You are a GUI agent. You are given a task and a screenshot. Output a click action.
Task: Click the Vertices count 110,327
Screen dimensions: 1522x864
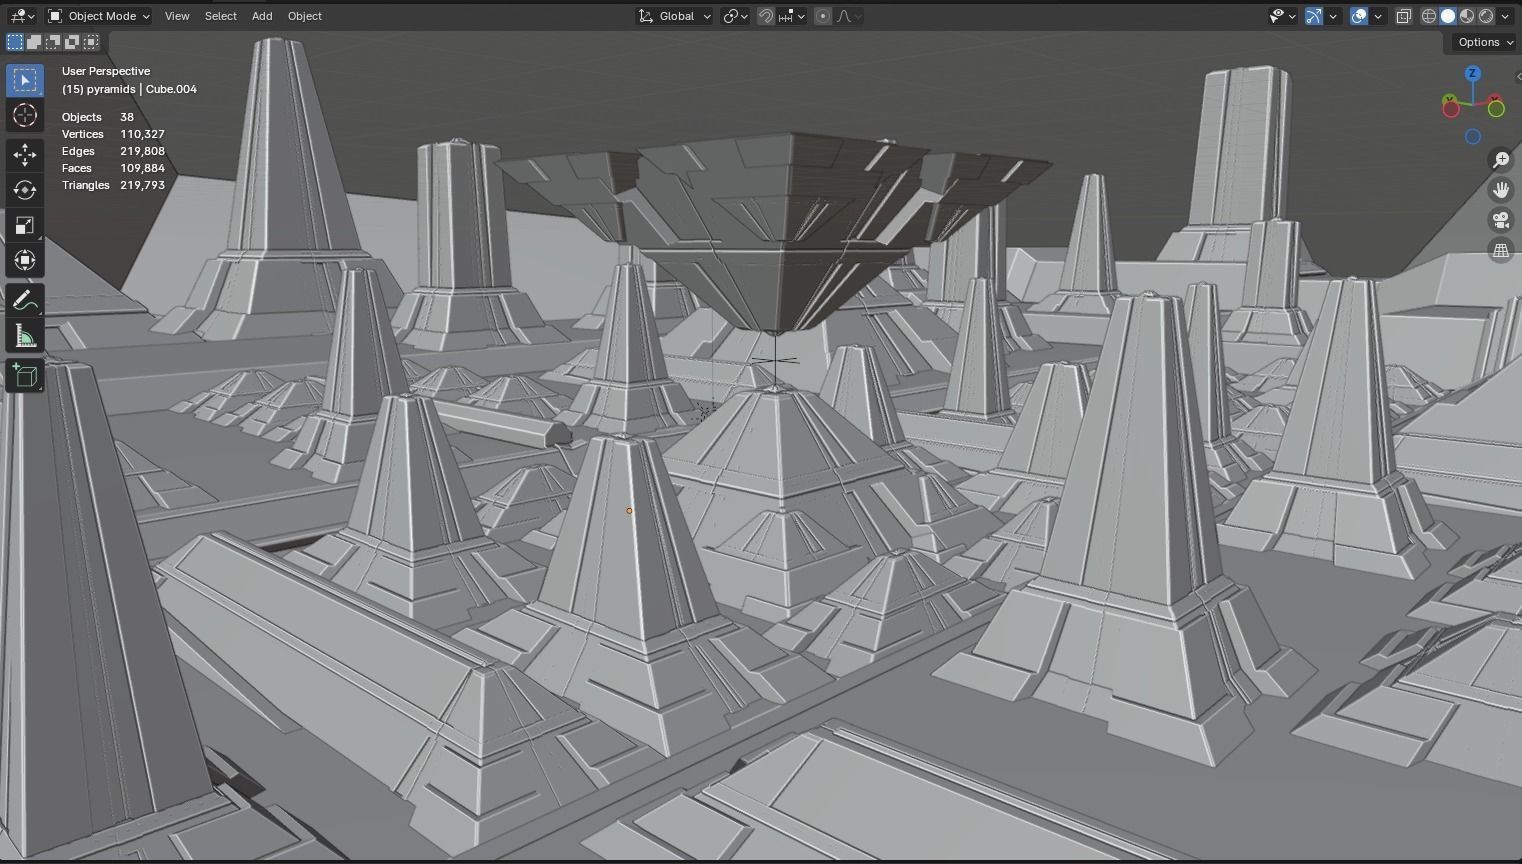[142, 134]
